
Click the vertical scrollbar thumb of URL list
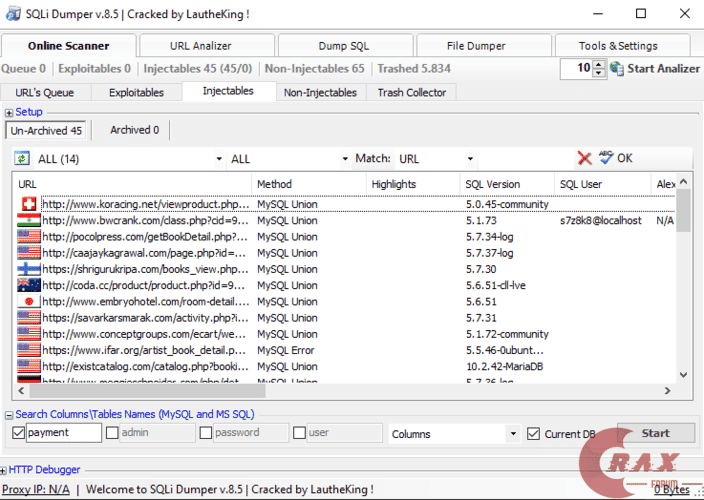683,211
